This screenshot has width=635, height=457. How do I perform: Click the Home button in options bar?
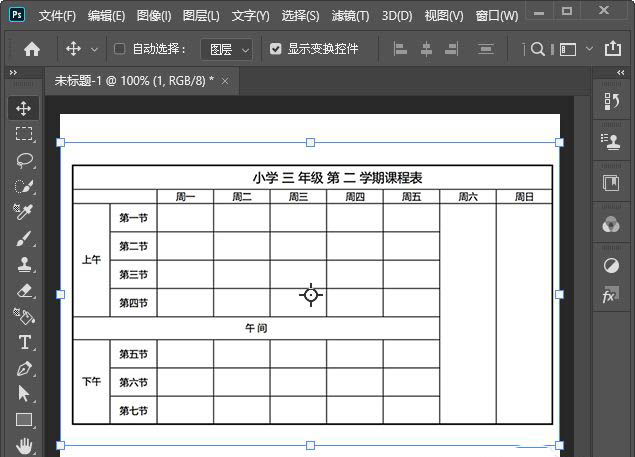[32, 49]
